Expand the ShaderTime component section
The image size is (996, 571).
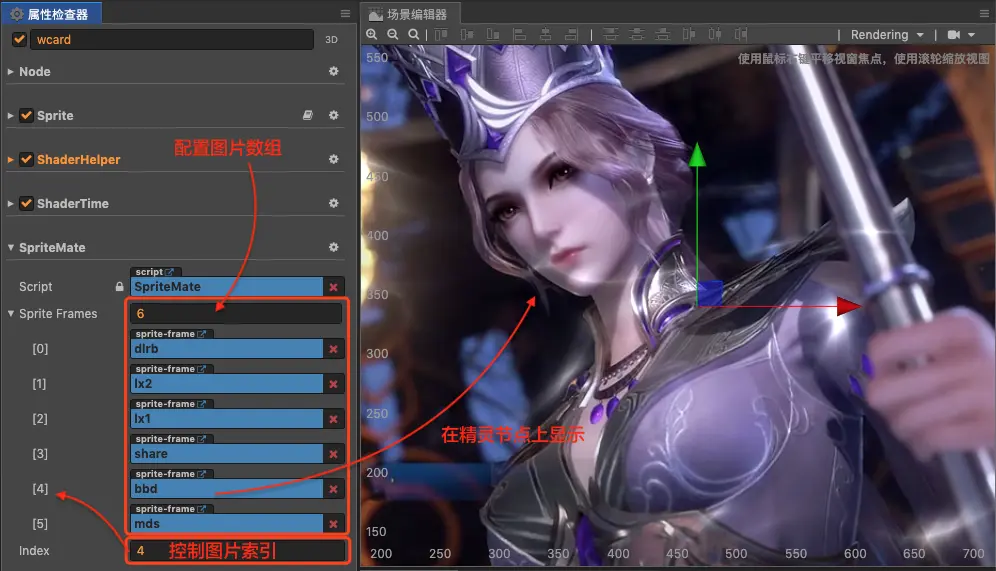10,203
